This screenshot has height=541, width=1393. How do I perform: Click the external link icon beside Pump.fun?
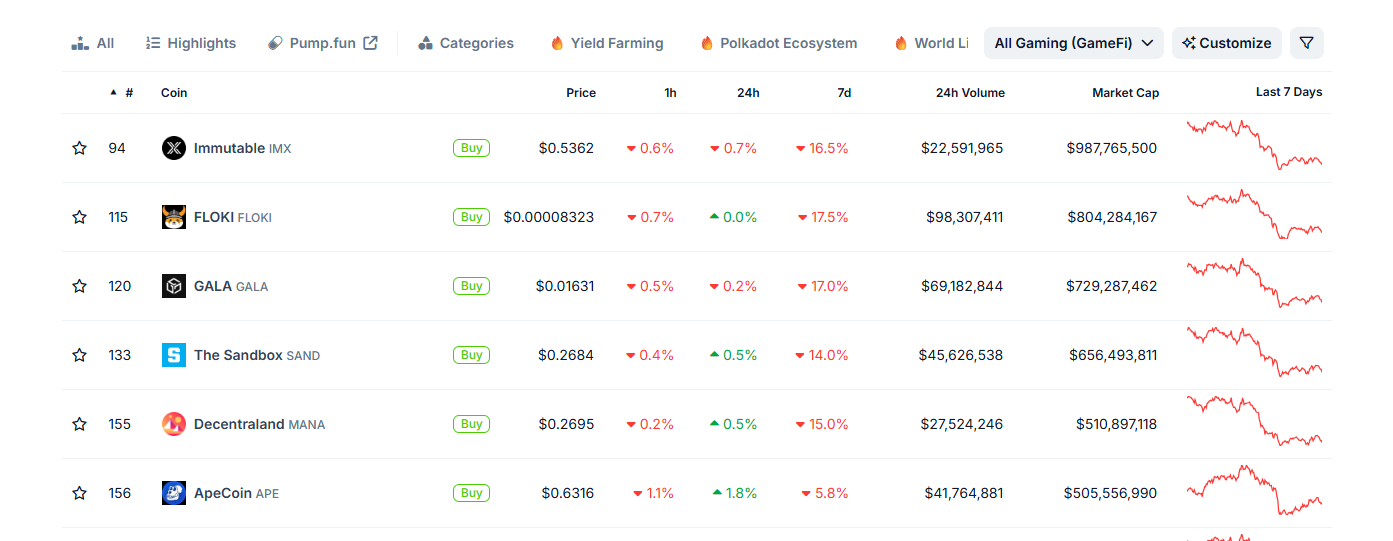(370, 43)
